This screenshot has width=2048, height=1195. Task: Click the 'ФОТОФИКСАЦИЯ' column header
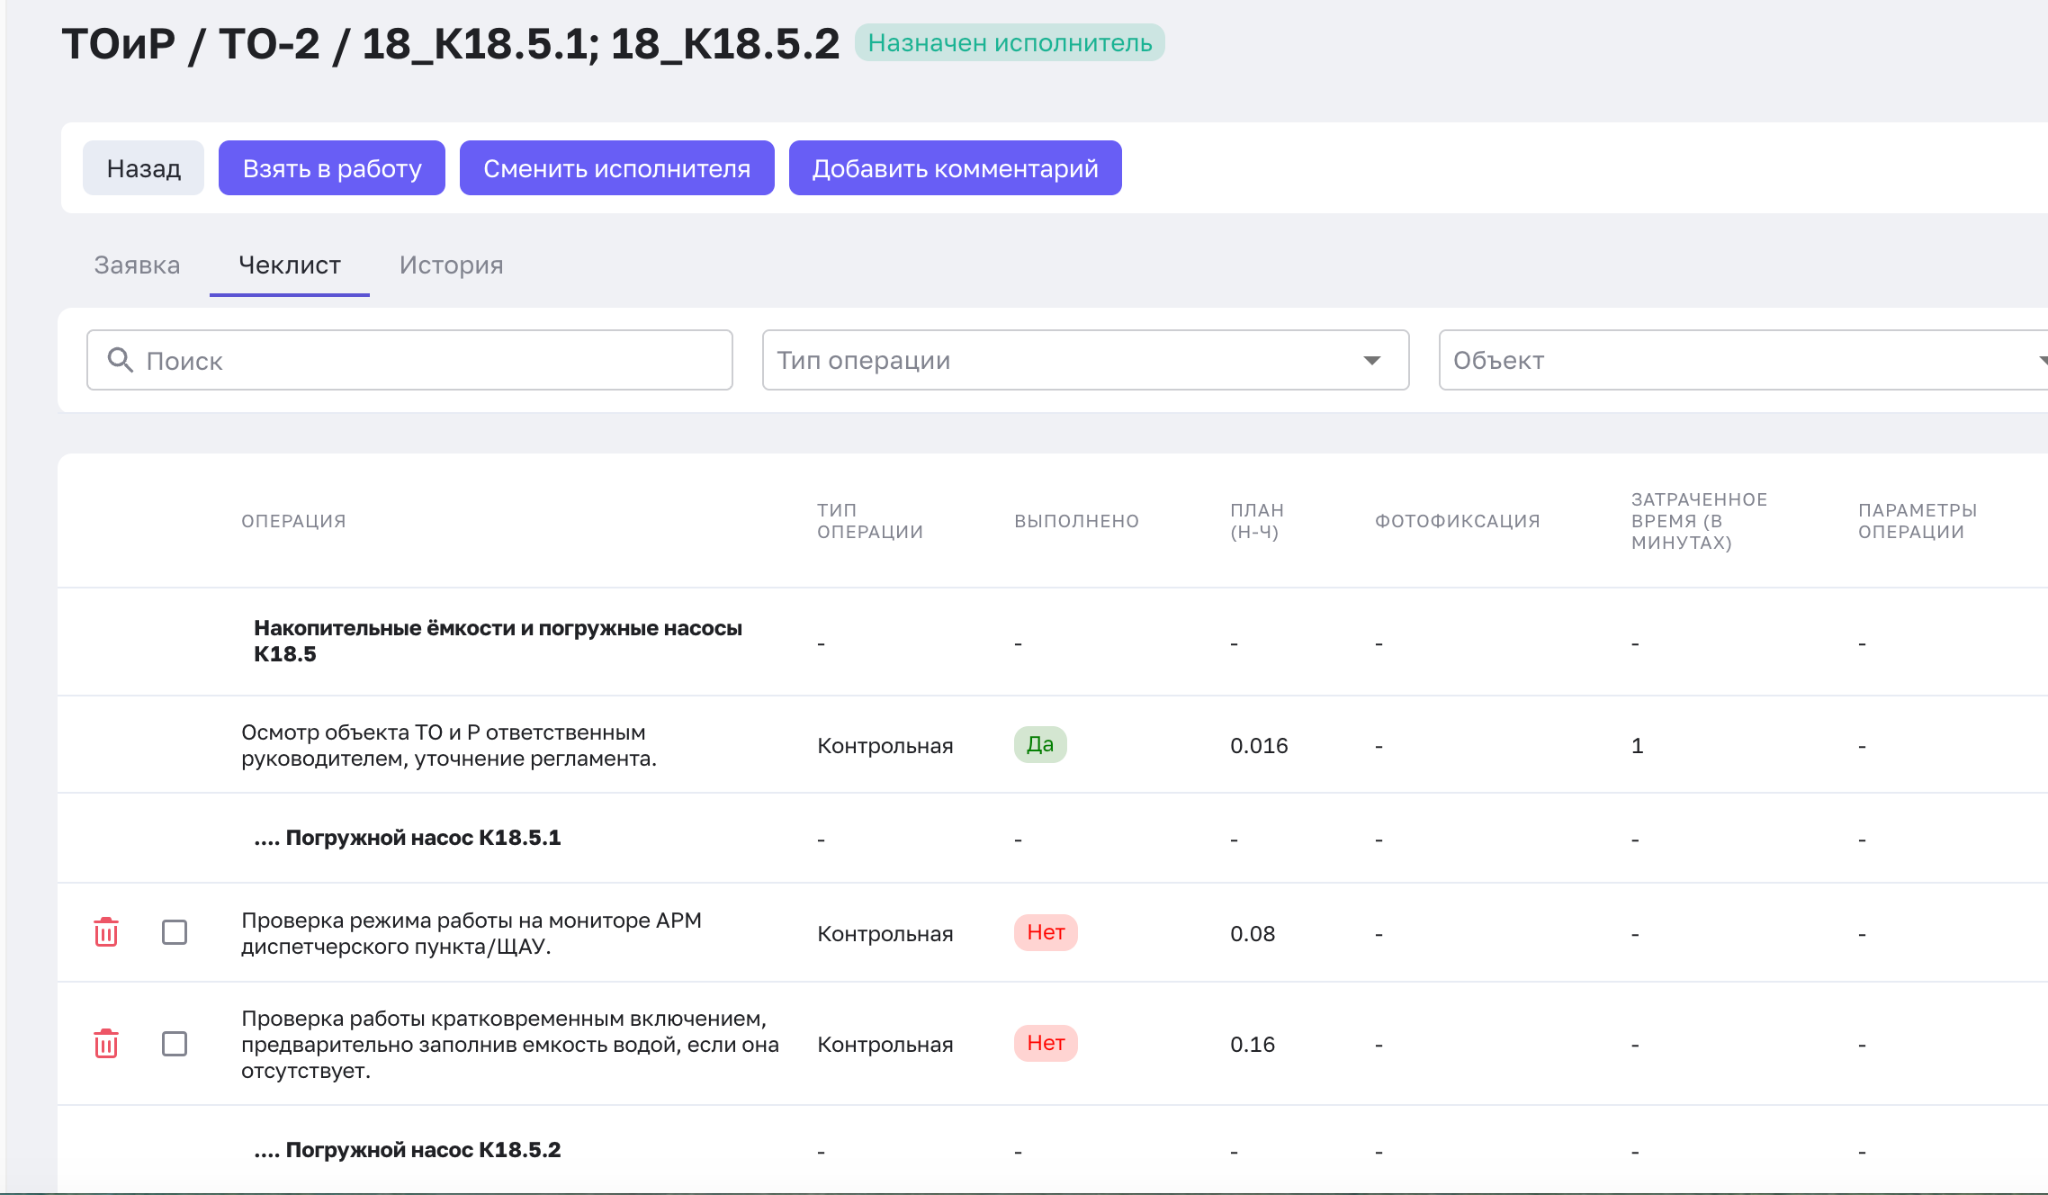click(x=1457, y=521)
